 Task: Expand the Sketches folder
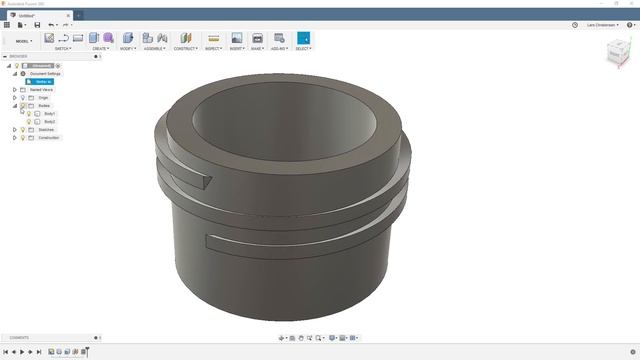click(15, 130)
